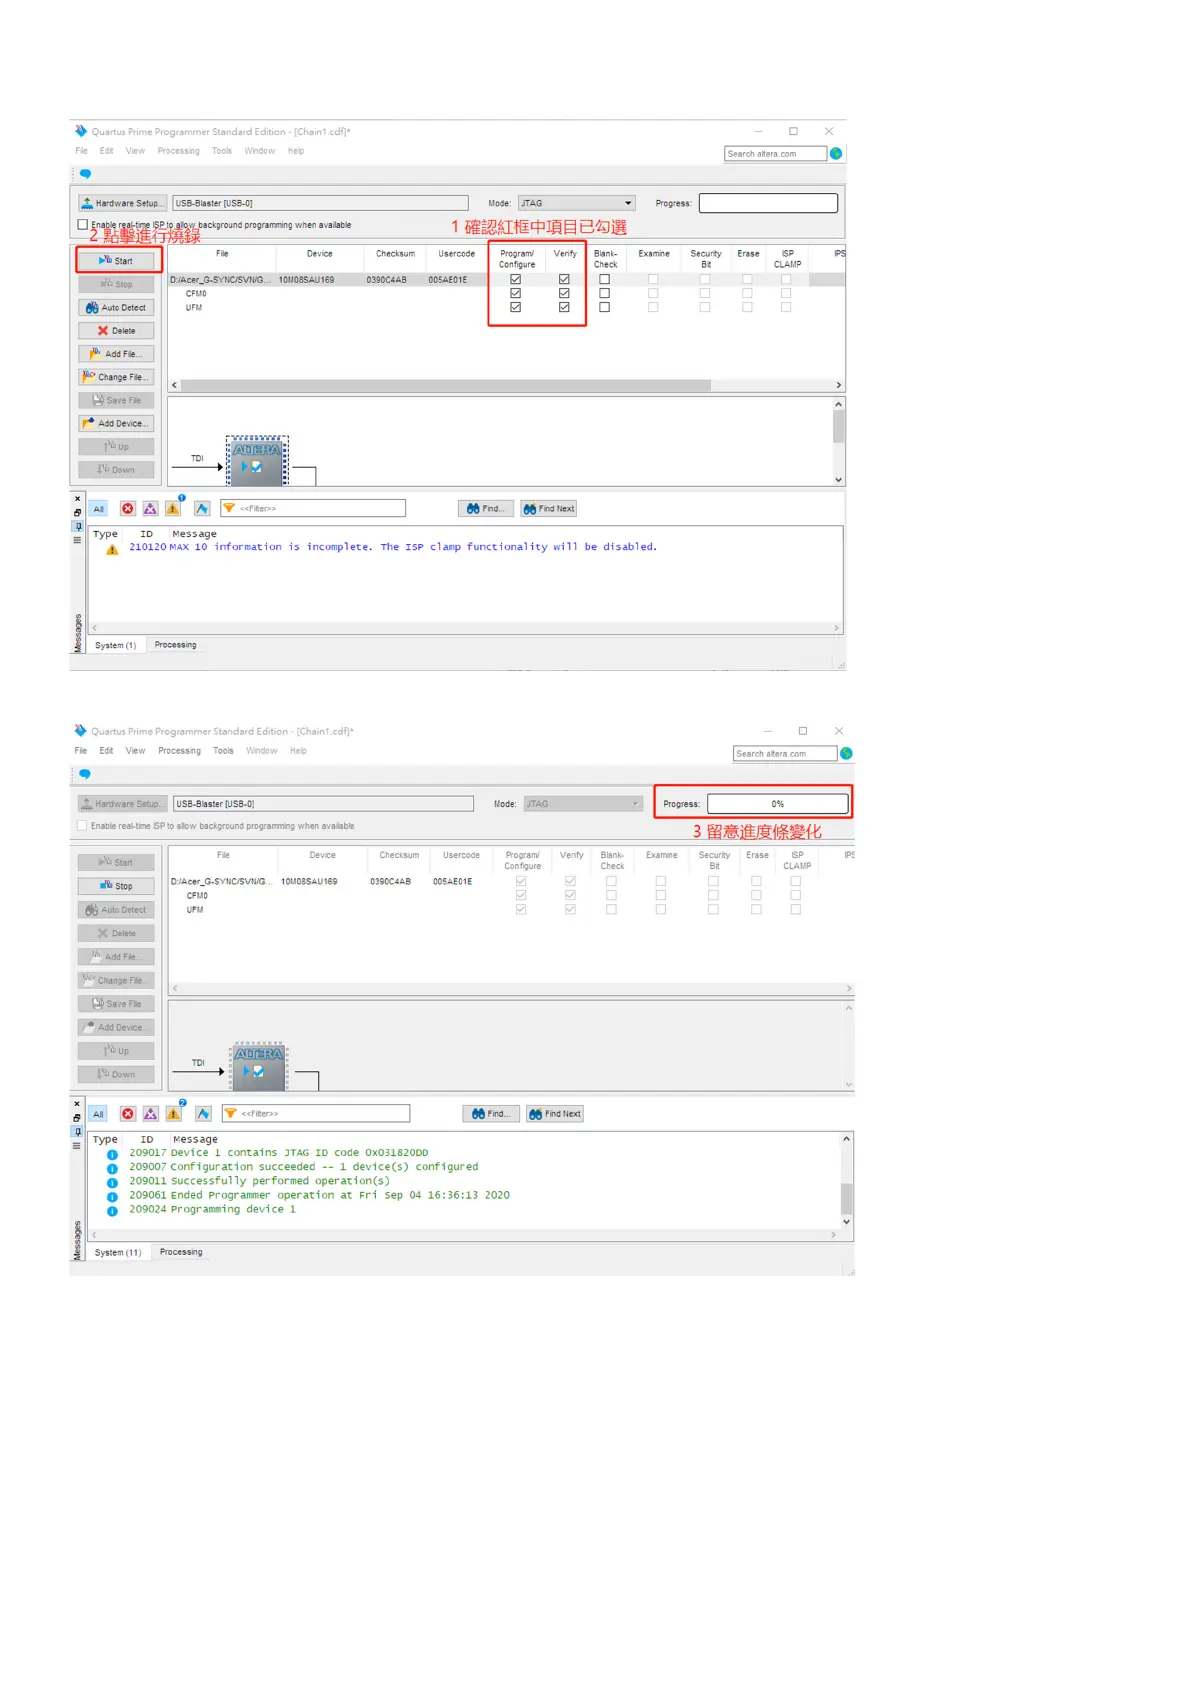Toggle blue flag message filter, lower window
Image resolution: width=1190 pixels, height=1684 pixels.
pyautogui.click(x=203, y=1114)
